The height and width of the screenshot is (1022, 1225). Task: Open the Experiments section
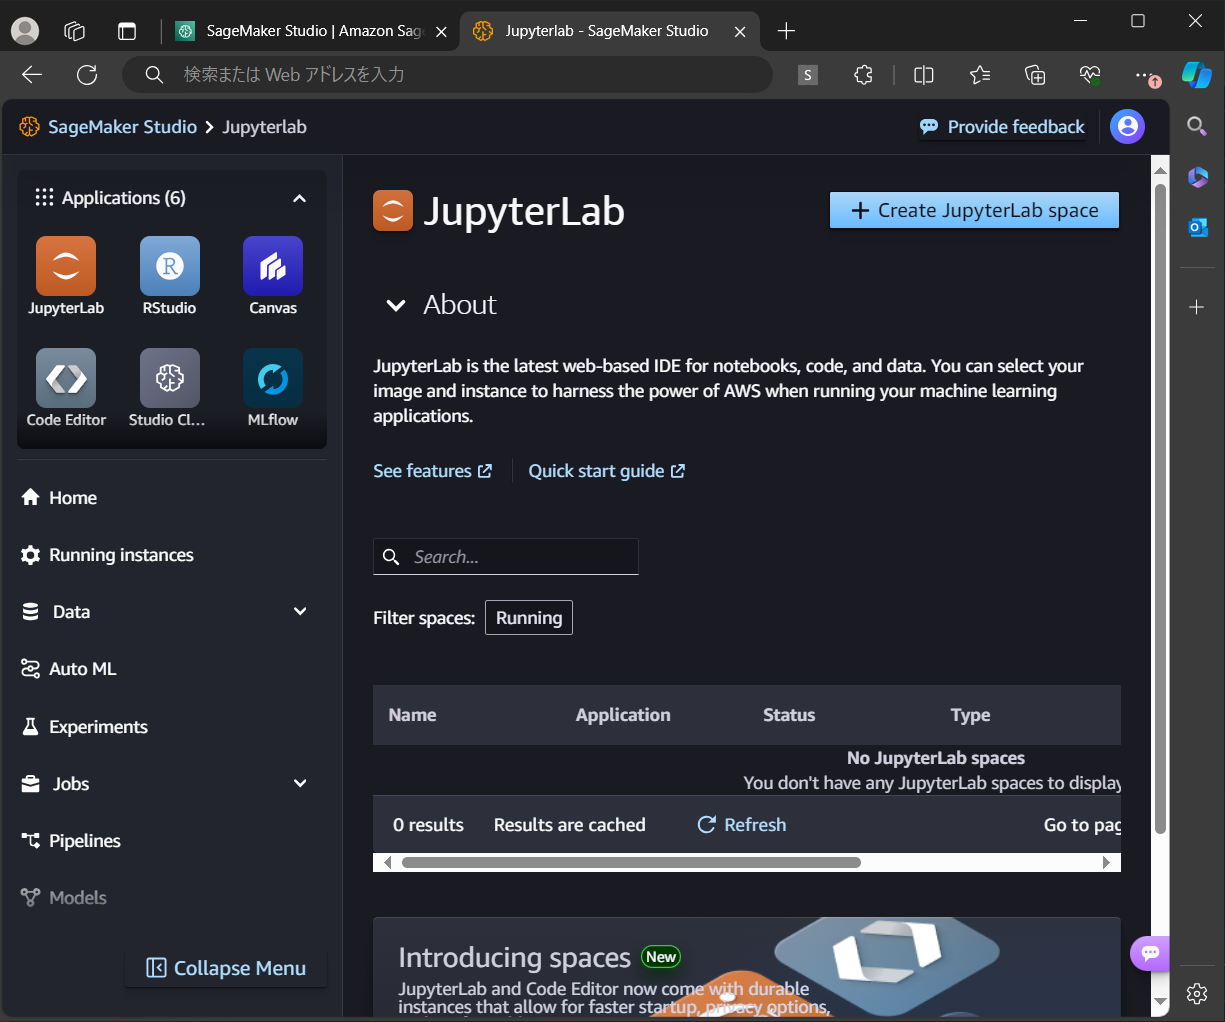click(x=101, y=726)
